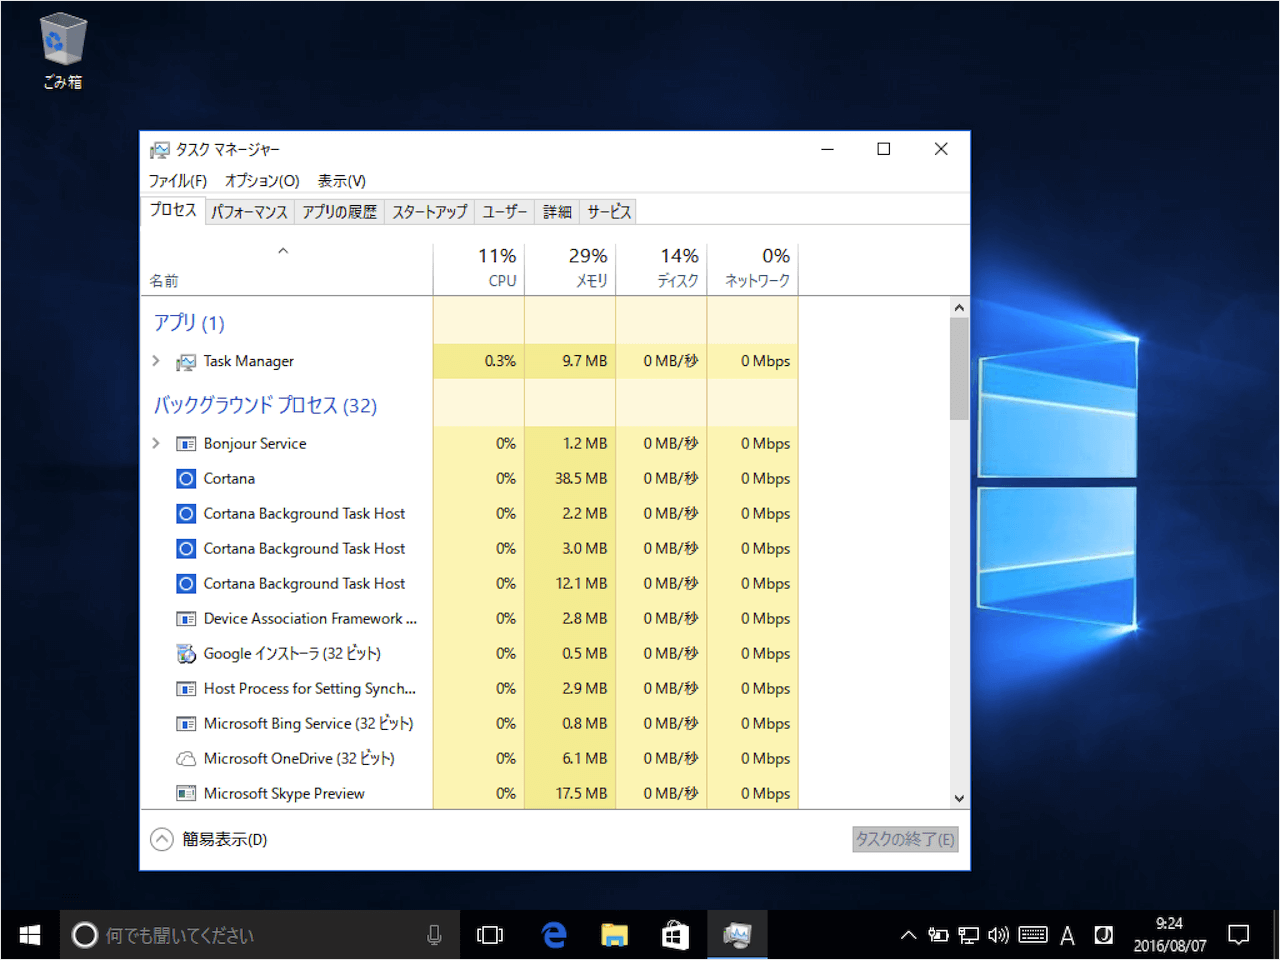This screenshot has width=1280, height=960.
Task: Open the Action Center icon
Action: [1237, 934]
